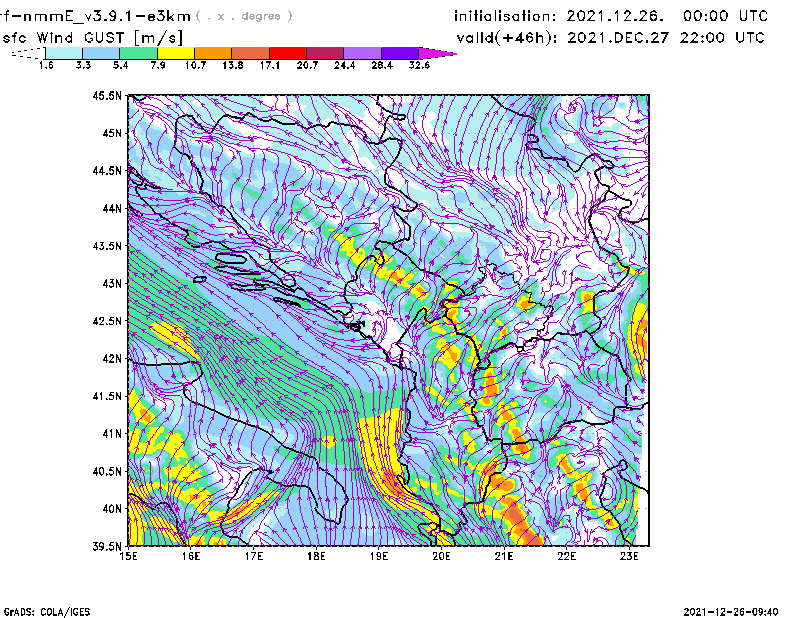800x618 pixels.
Task: Click the 44.5N latitude label
Action: (x=107, y=170)
